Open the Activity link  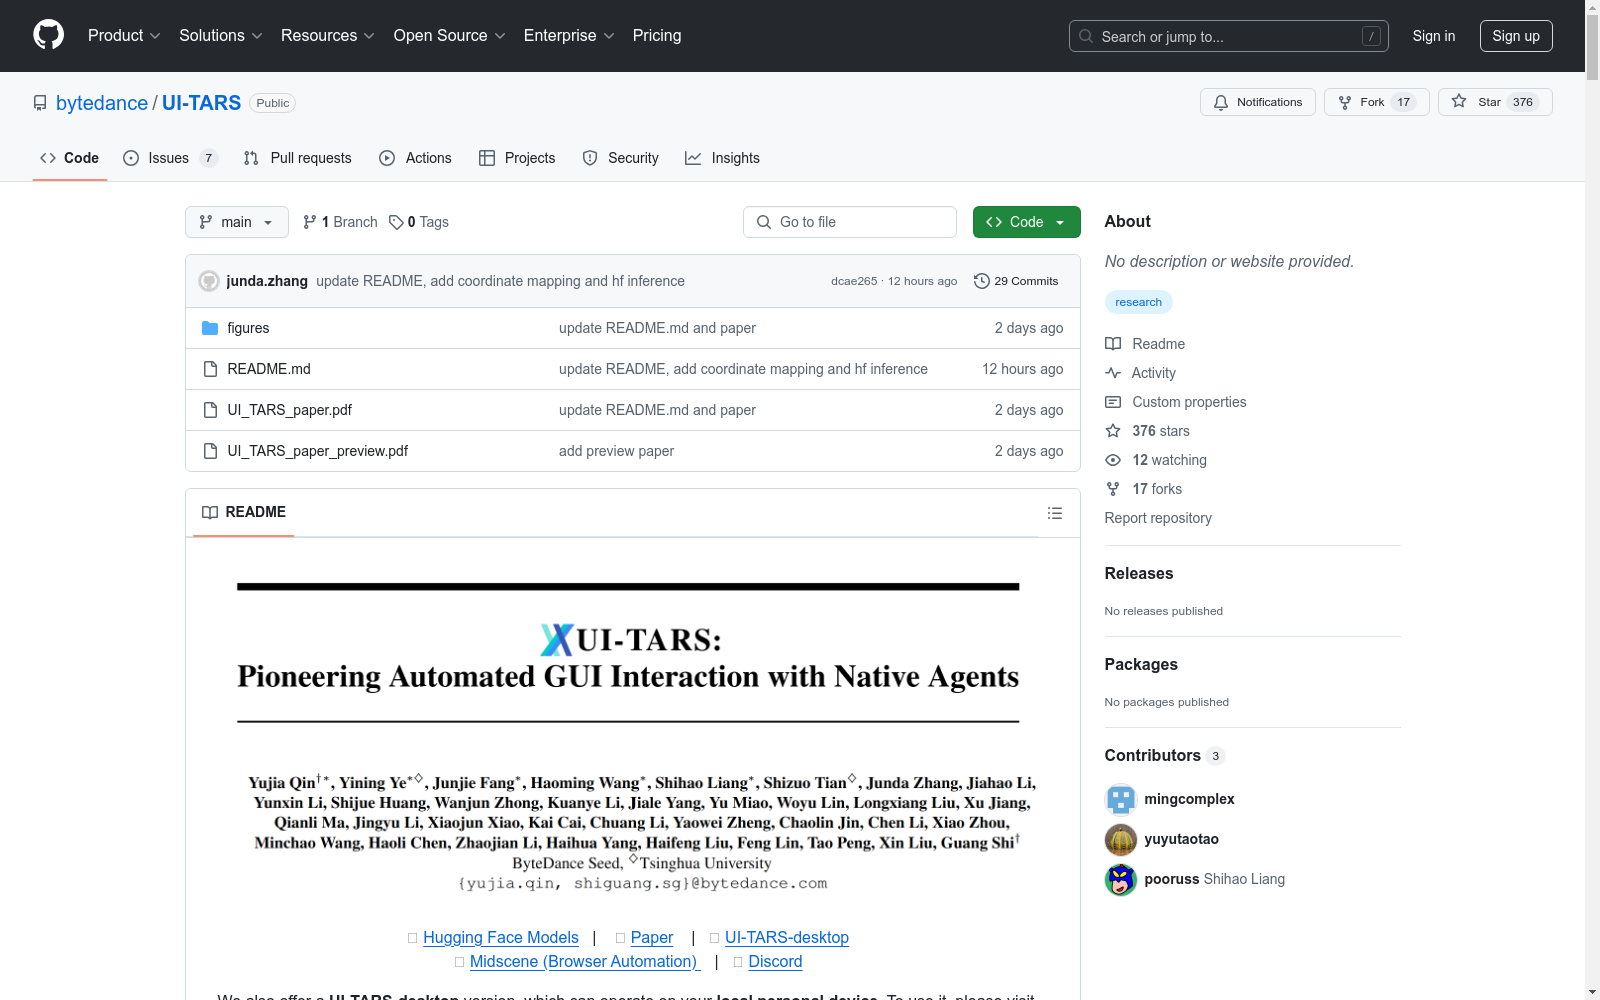tap(1141, 373)
